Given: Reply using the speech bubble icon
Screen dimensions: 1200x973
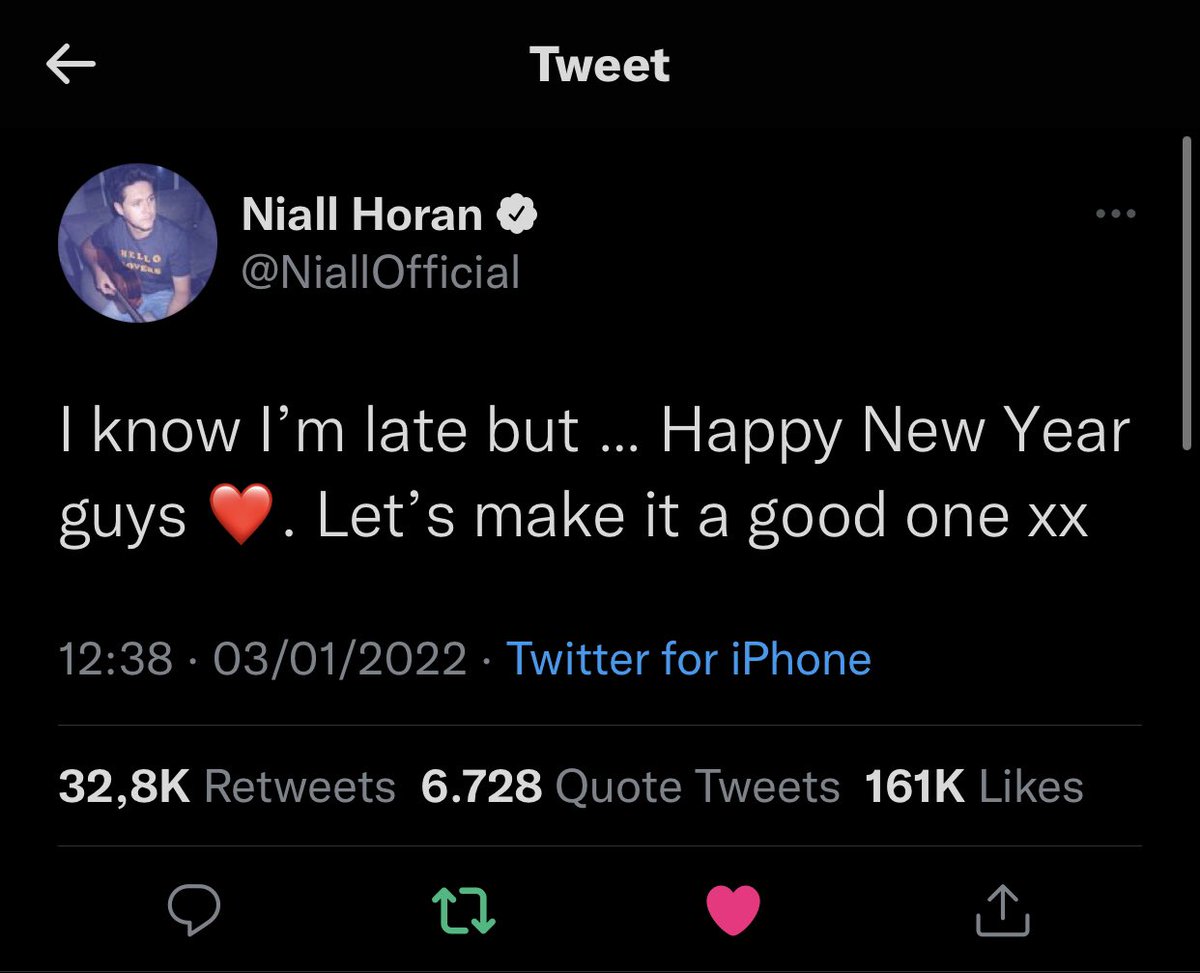Looking at the screenshot, I should [193, 909].
